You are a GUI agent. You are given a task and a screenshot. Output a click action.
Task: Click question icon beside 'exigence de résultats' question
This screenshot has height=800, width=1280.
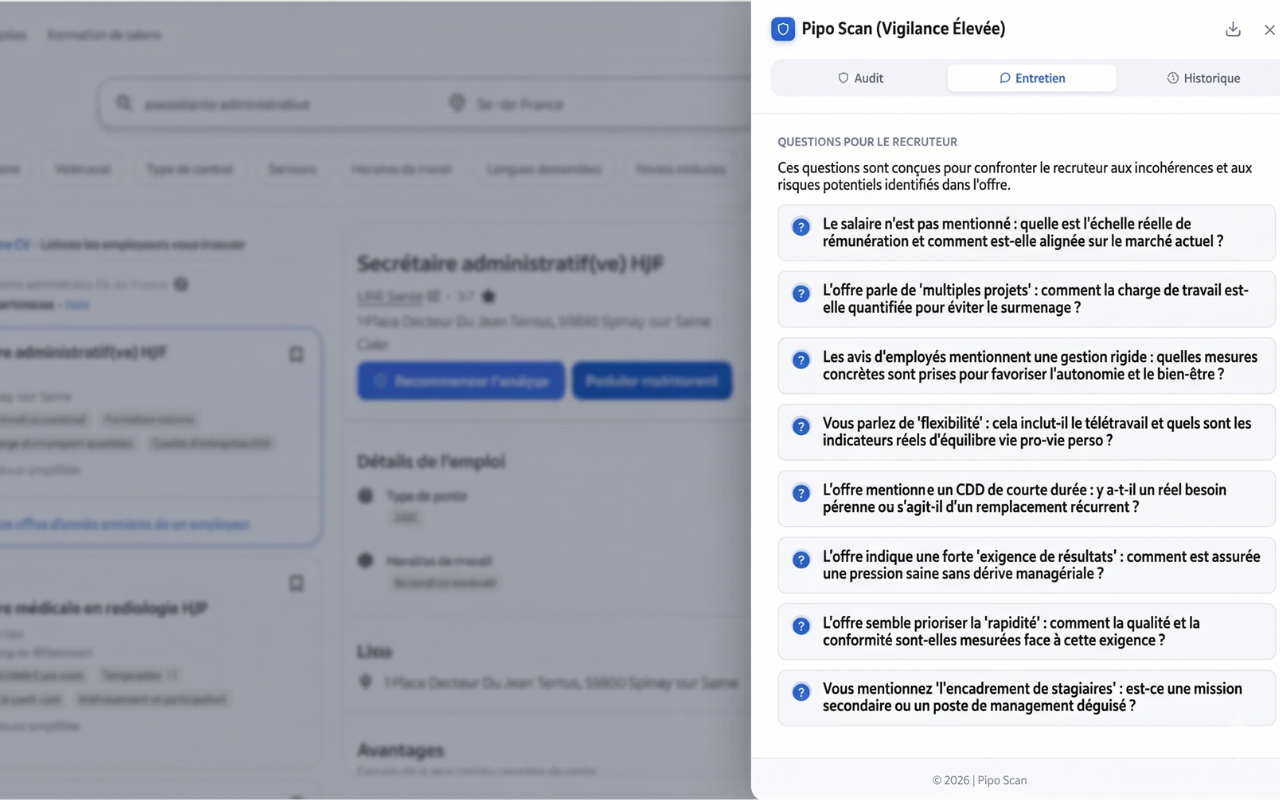tap(801, 560)
